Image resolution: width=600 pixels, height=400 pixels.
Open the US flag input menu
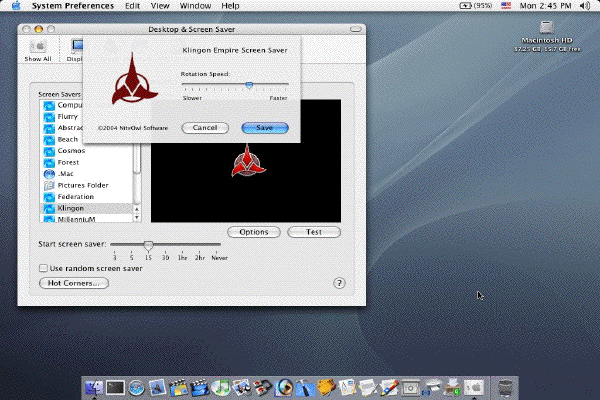506,6
